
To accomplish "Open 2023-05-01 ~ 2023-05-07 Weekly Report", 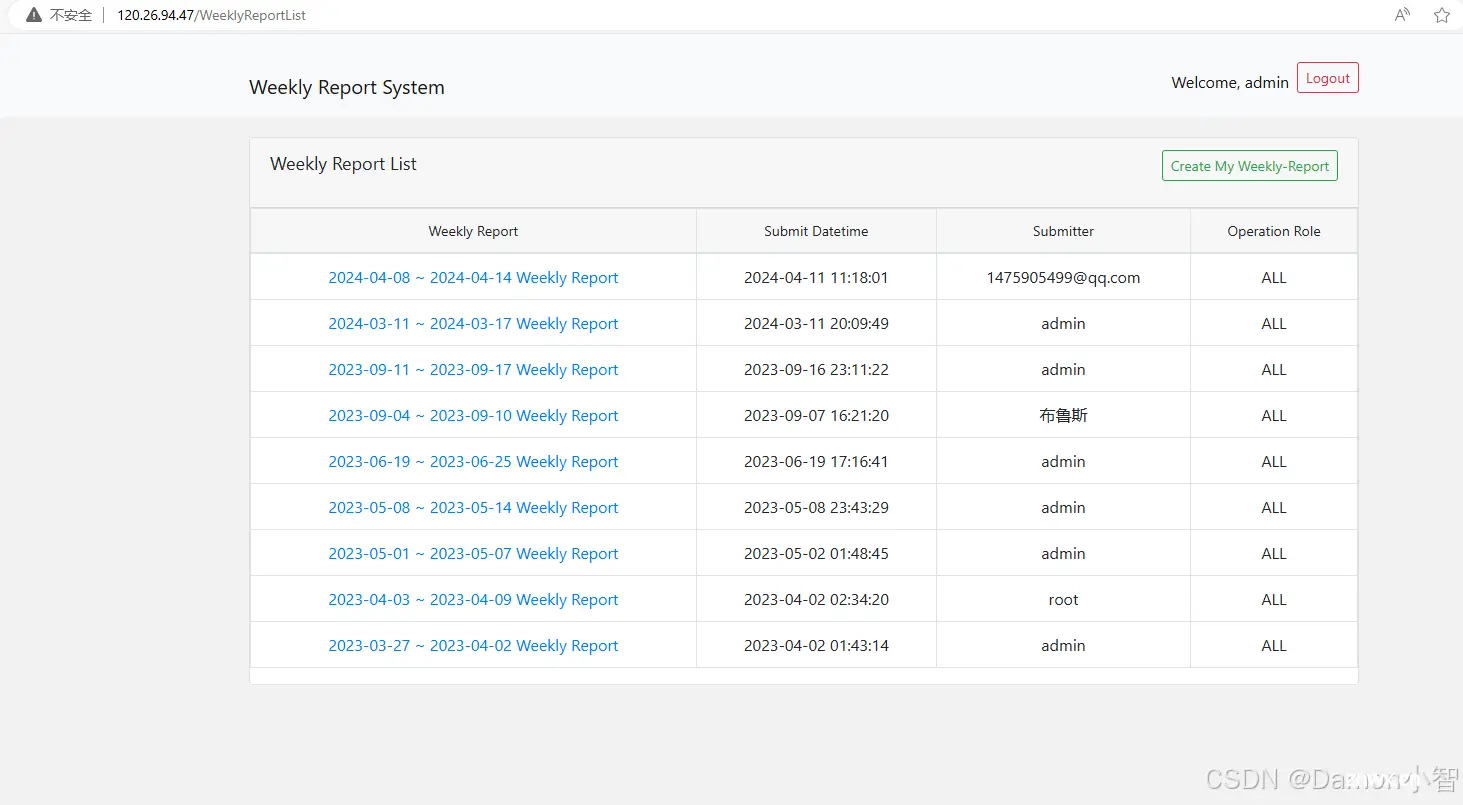I will 473,554.
